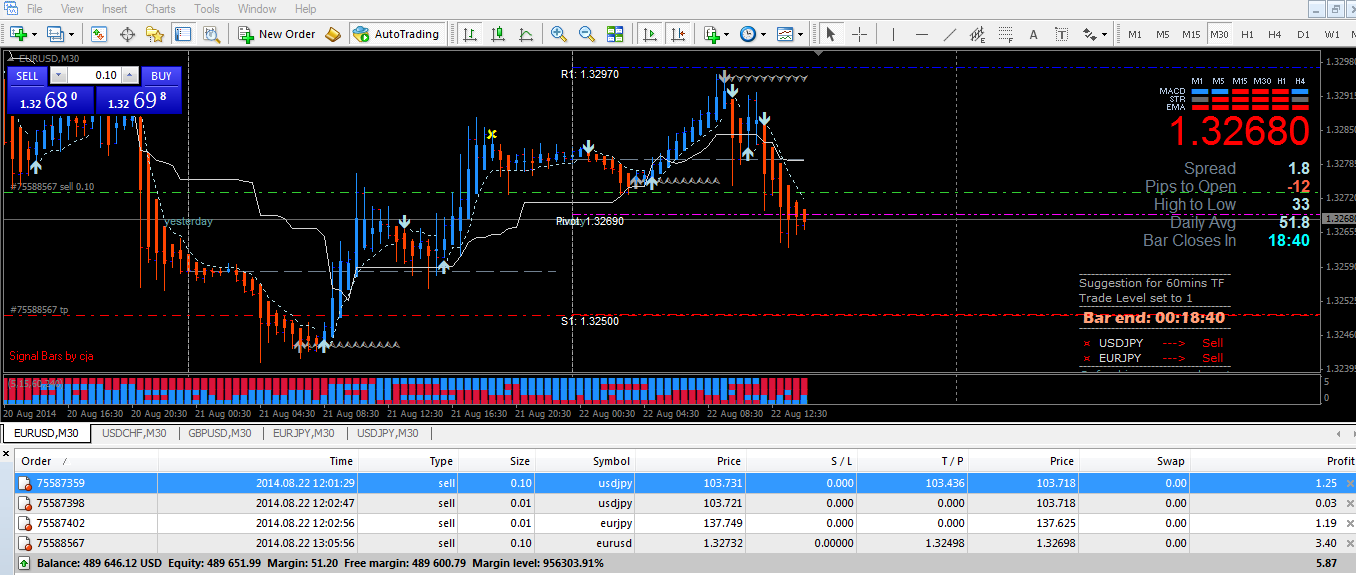The width and height of the screenshot is (1356, 575).
Task: Open the Charts menu
Action: tap(161, 9)
